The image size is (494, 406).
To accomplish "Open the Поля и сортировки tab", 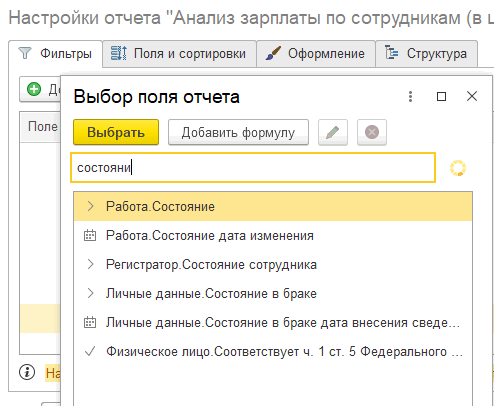I will click(x=179, y=54).
